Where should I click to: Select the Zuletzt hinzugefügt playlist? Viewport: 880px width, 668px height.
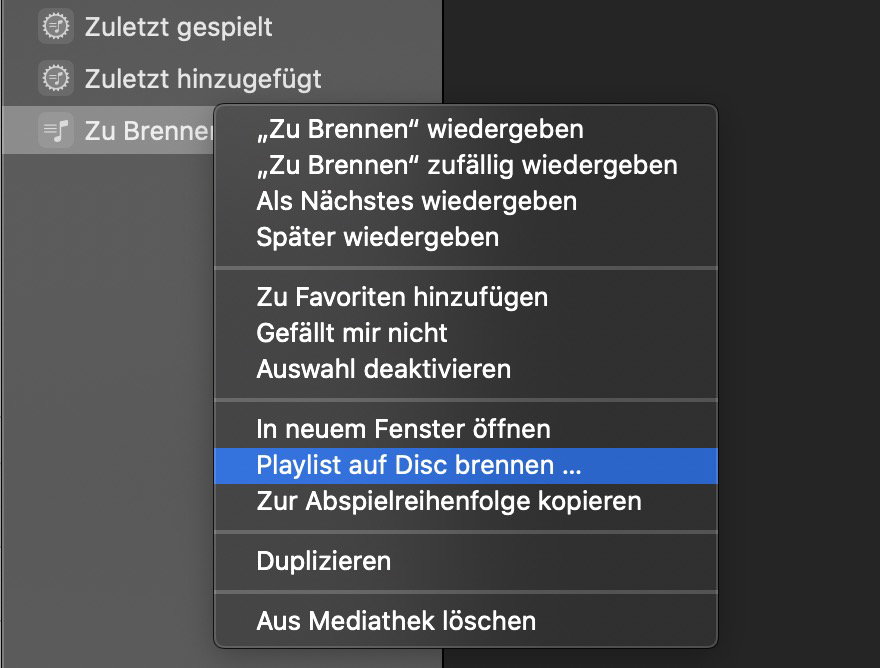click(x=203, y=77)
